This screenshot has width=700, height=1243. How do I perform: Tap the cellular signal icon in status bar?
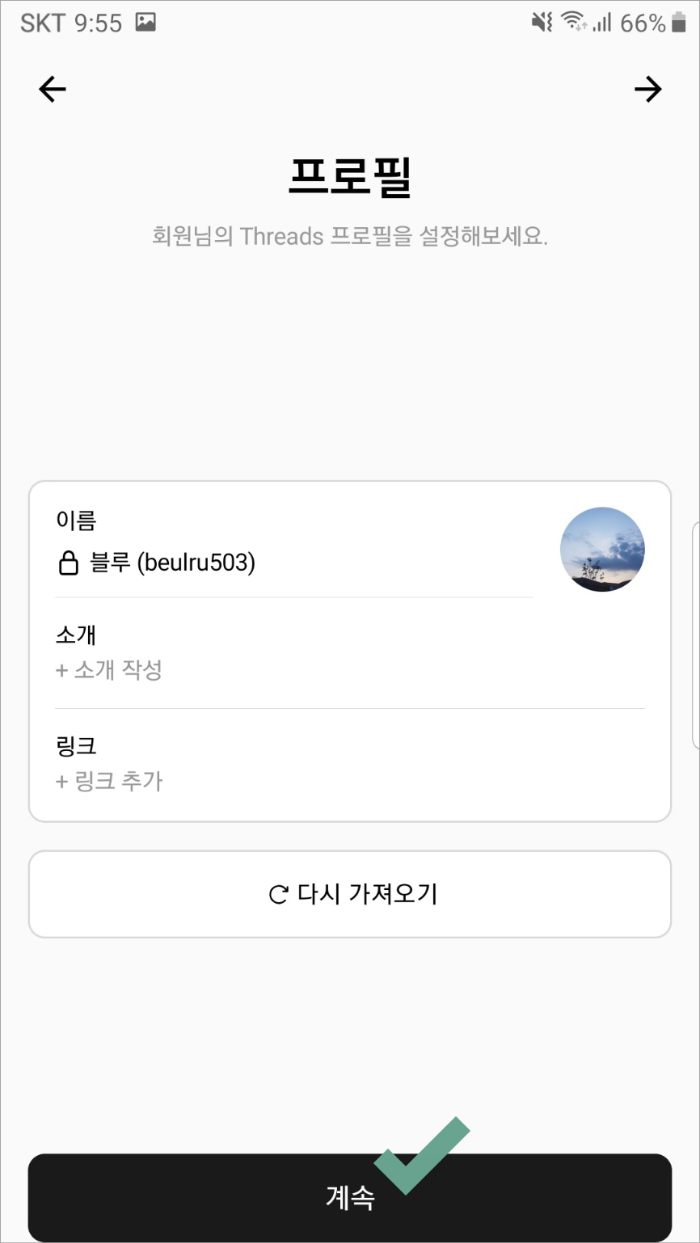(604, 20)
